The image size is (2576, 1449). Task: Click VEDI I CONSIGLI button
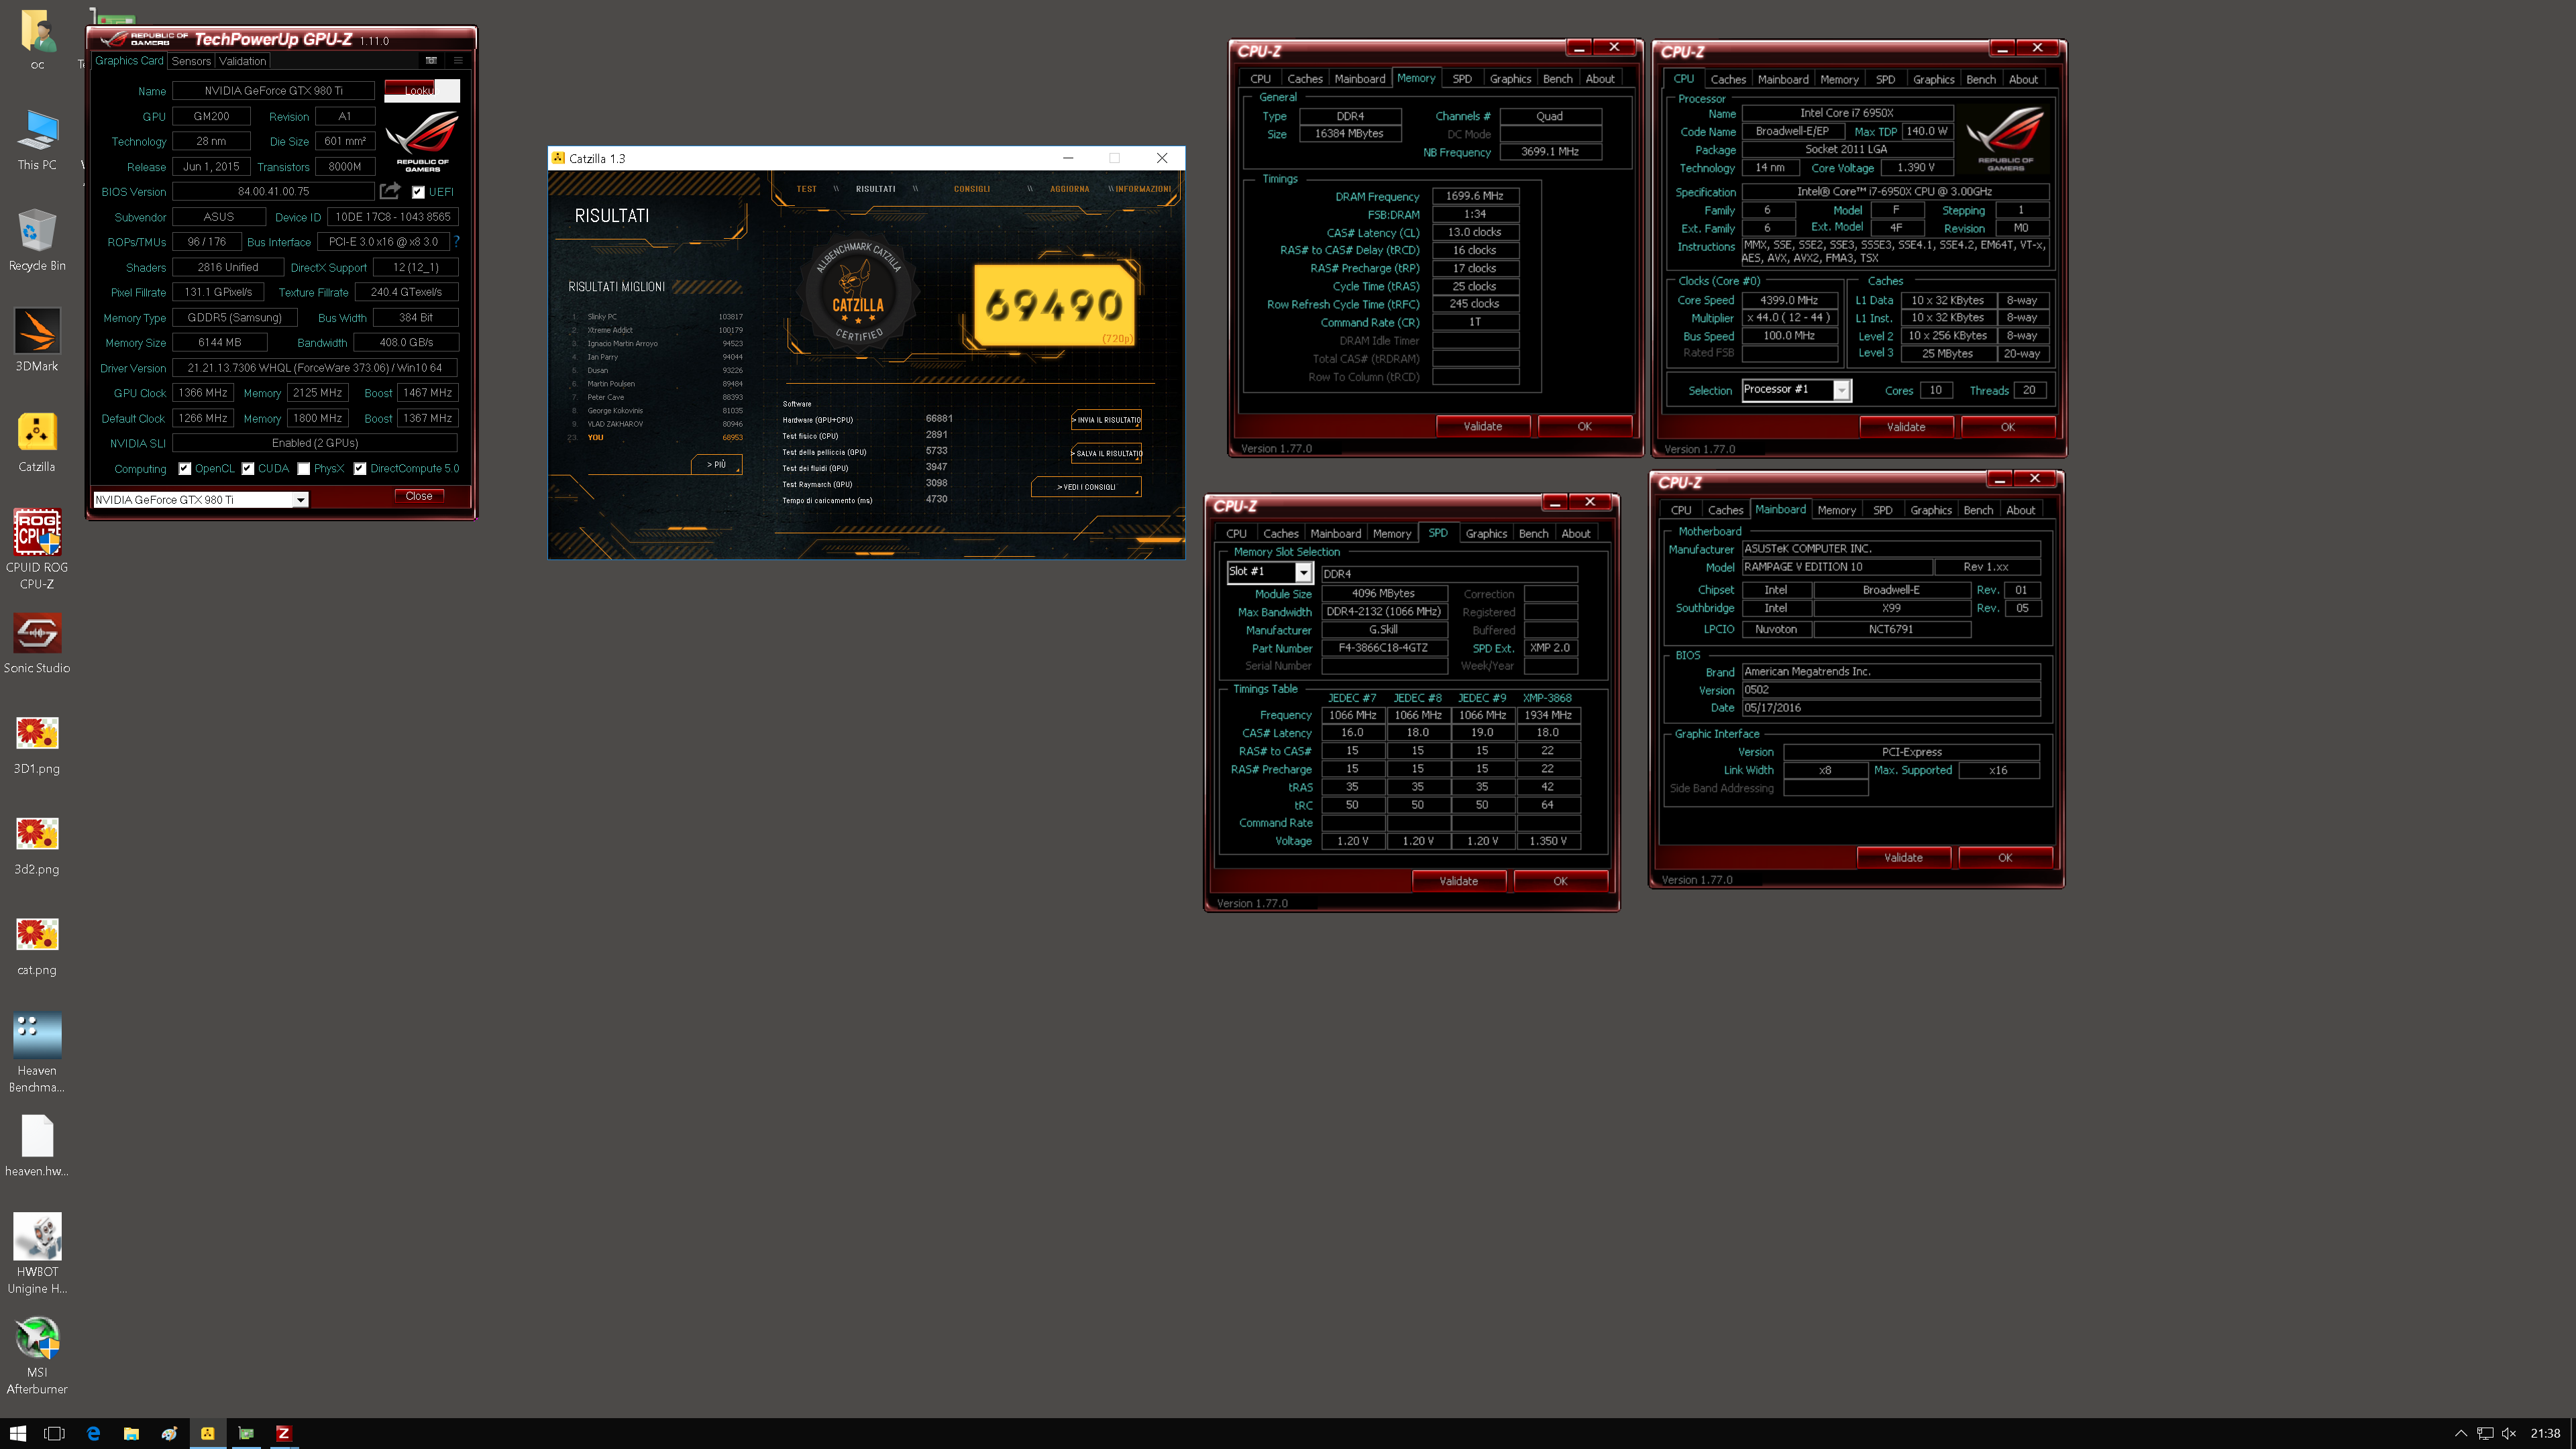1086,487
